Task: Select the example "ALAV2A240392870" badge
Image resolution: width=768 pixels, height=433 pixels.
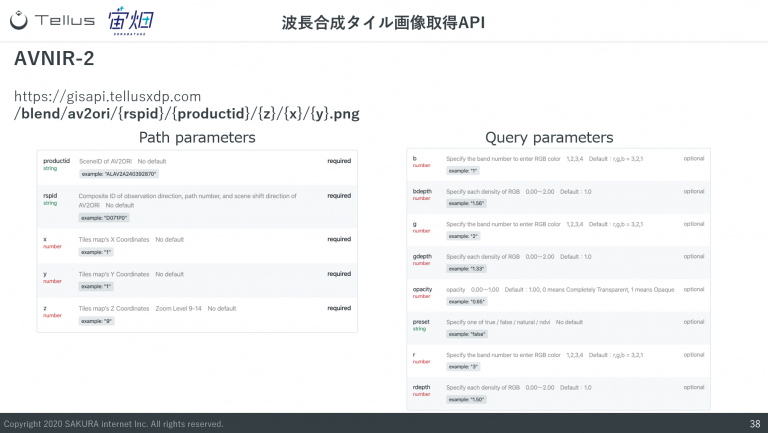Action: coord(119,174)
